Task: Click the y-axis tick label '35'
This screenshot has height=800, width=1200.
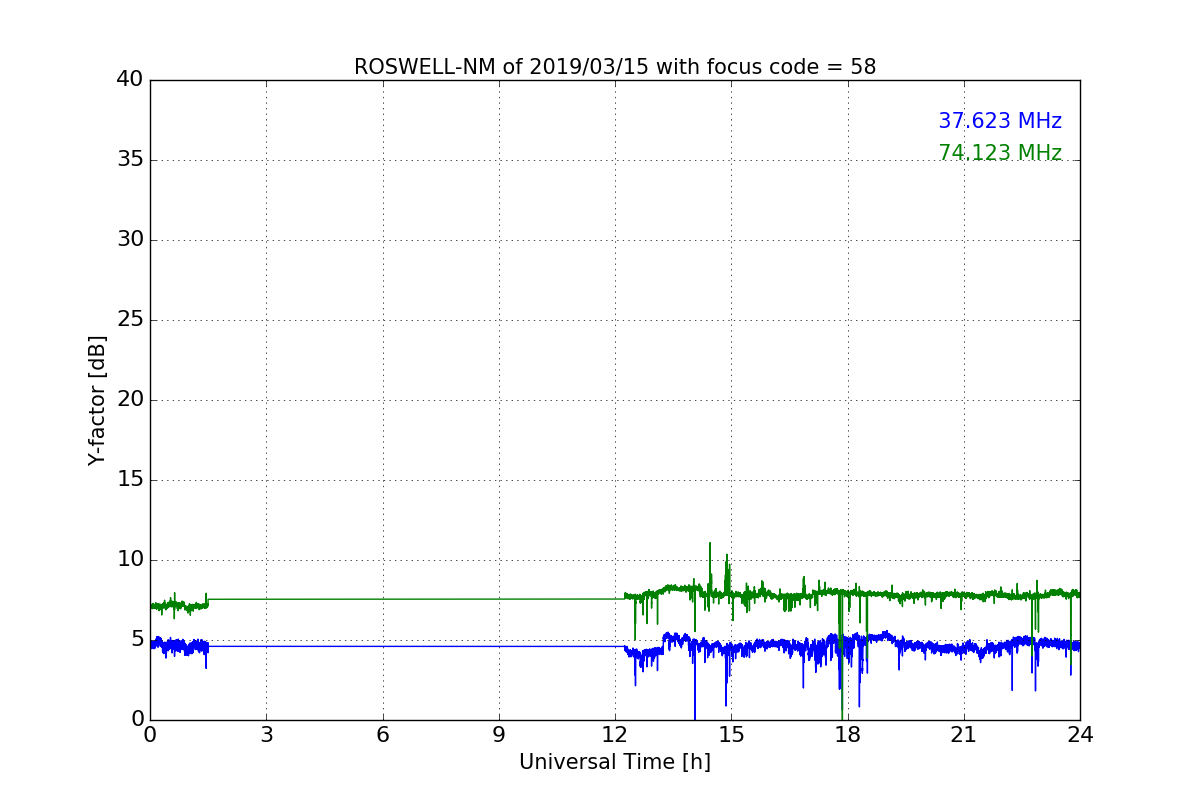Action: [x=130, y=160]
